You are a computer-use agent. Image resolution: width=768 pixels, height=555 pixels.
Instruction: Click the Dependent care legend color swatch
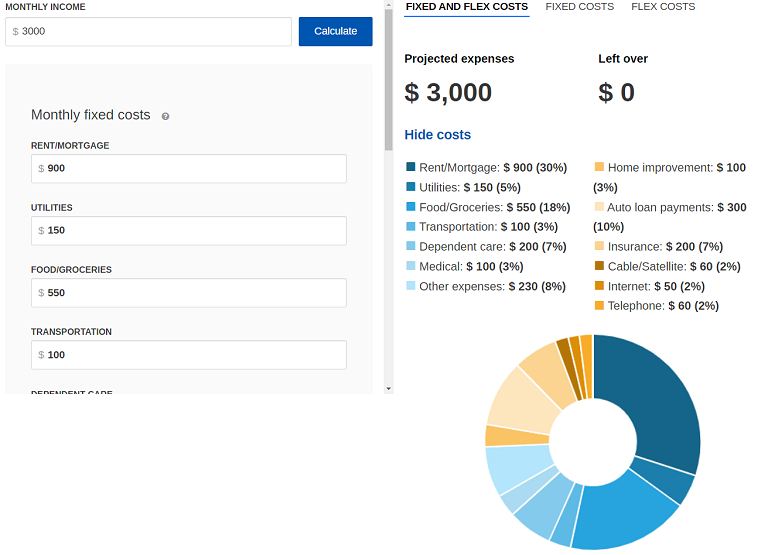[410, 245]
